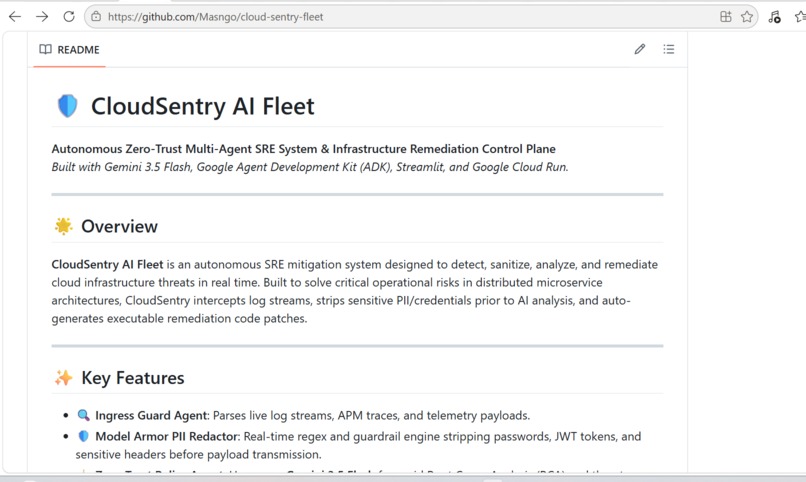The height and width of the screenshot is (482, 806).
Task: Click the site info lock icon
Action: tap(96, 16)
